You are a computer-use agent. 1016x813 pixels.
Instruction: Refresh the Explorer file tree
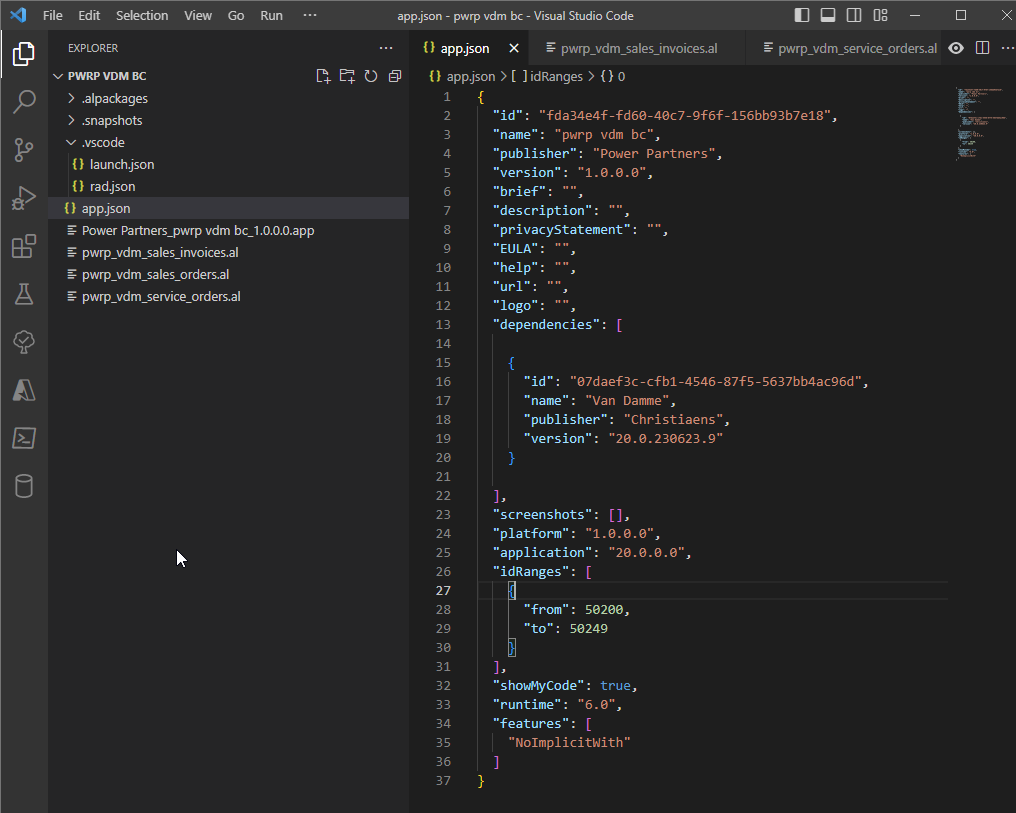pos(371,76)
